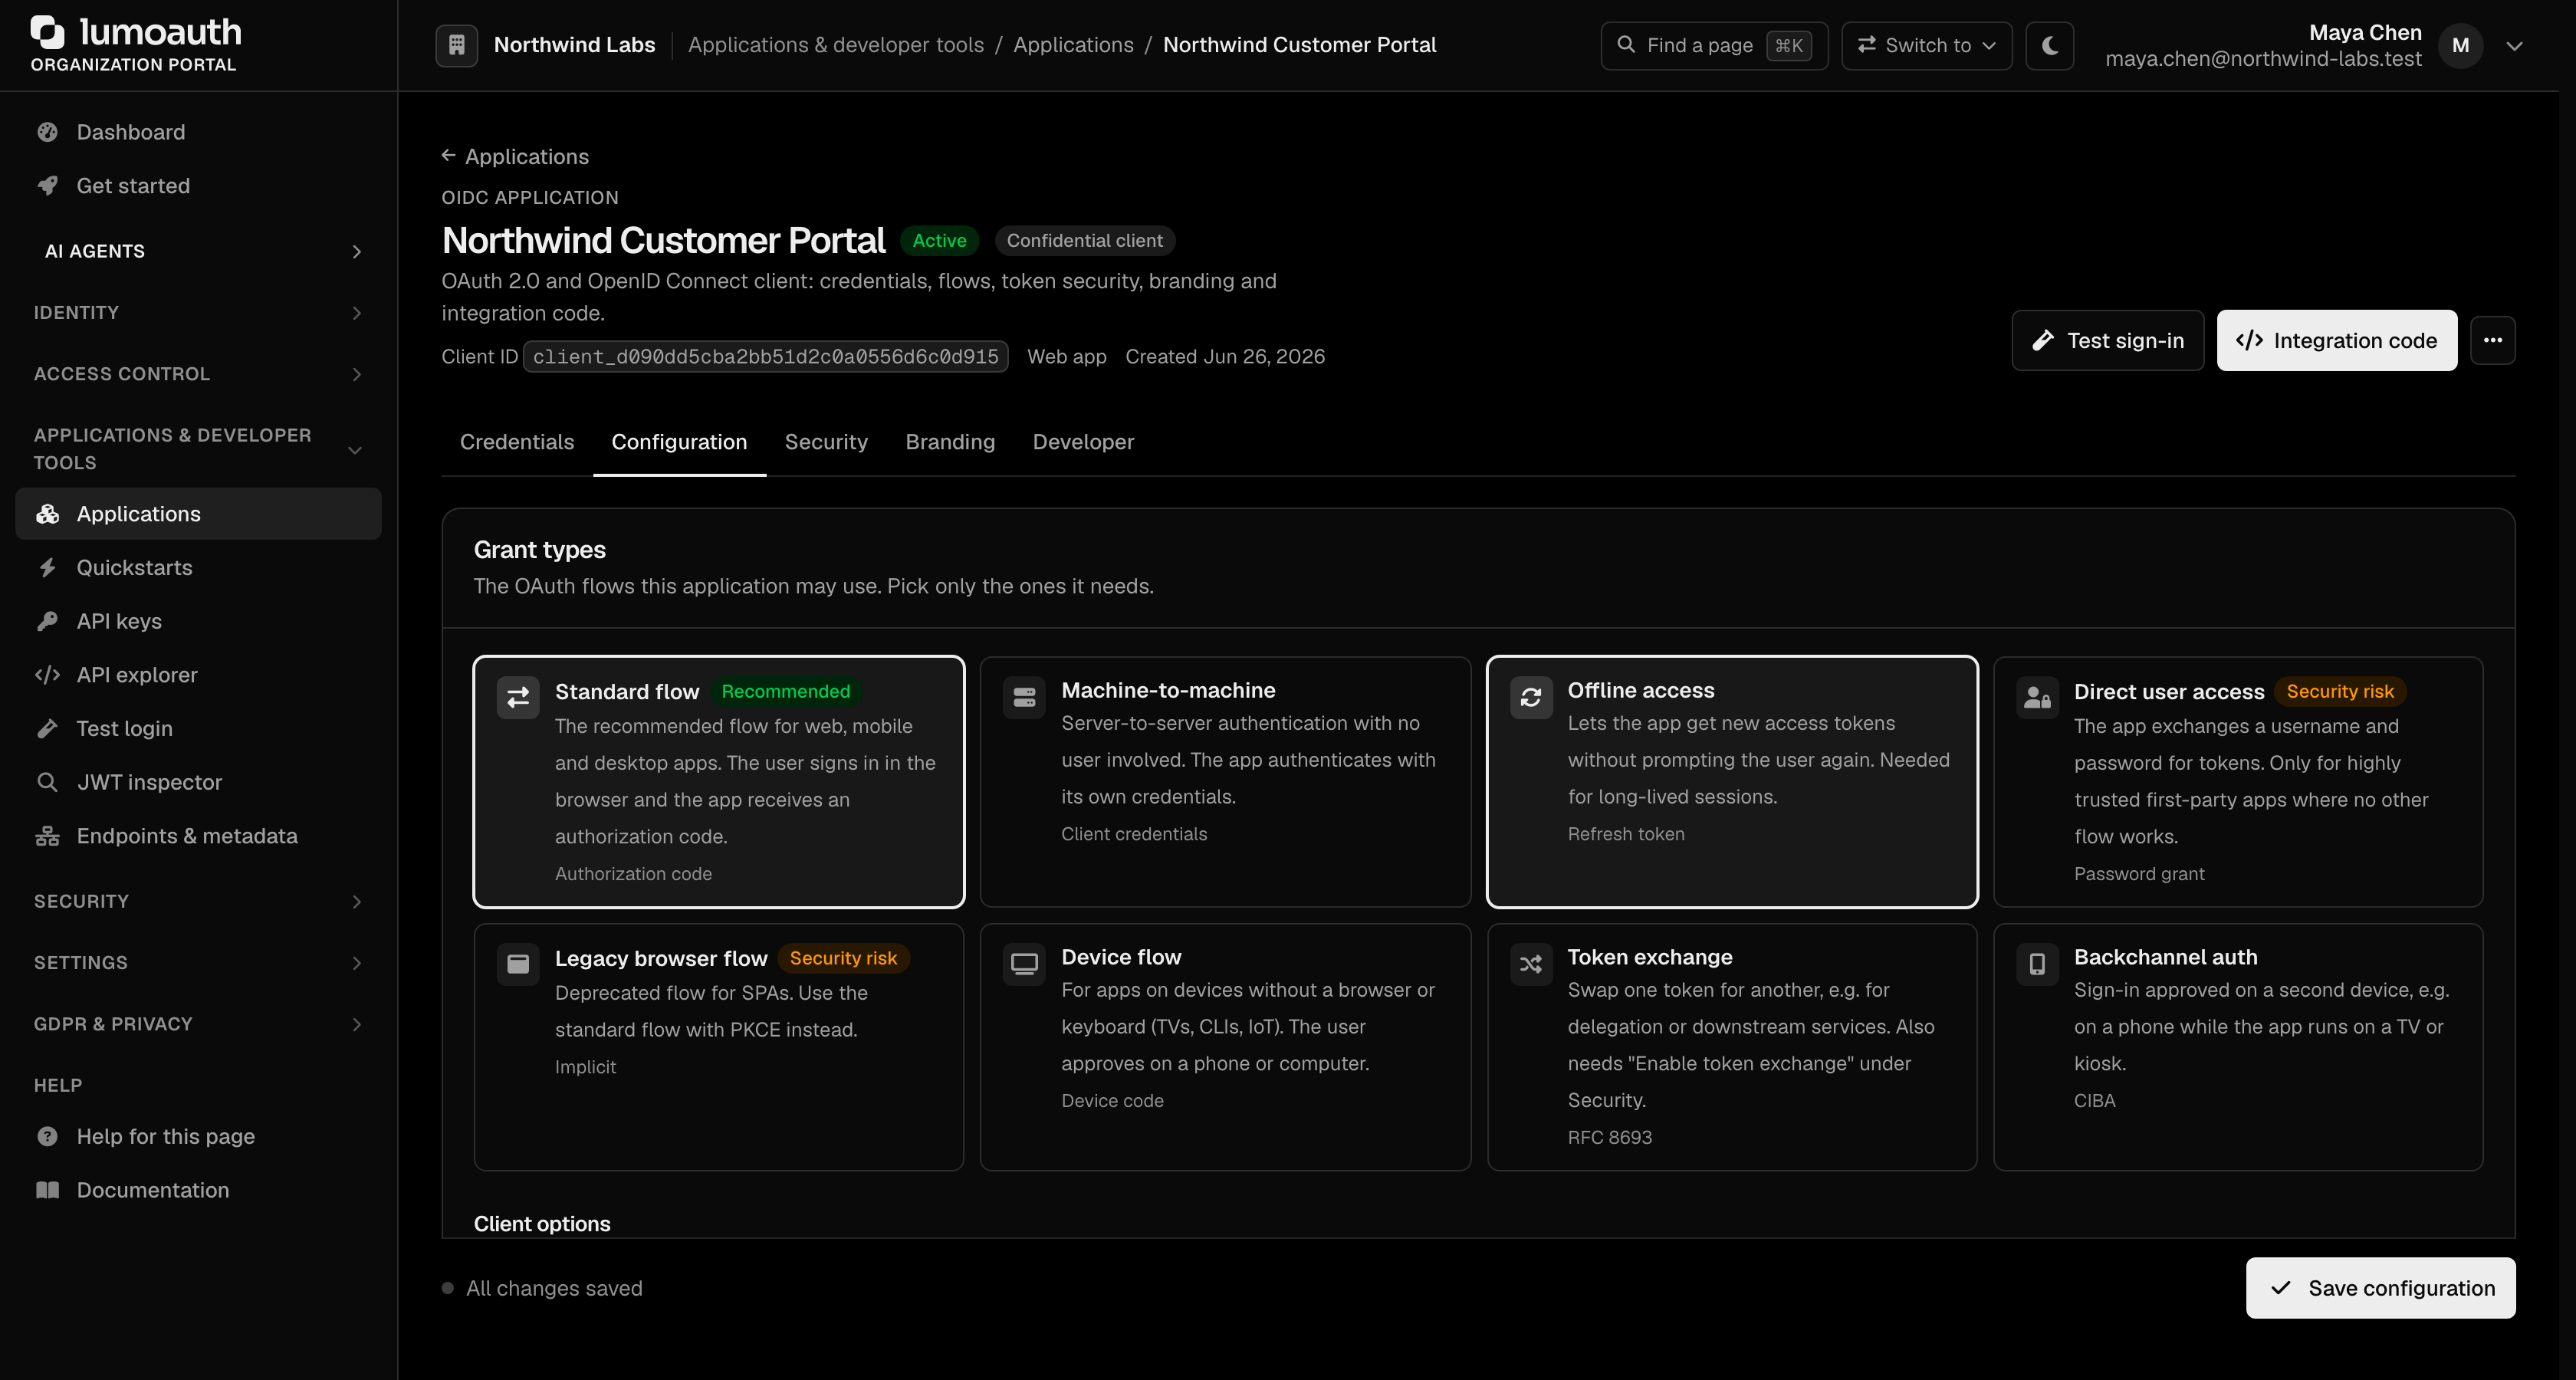
Task: Open Applications & developer tools breadcrumb
Action: point(836,45)
